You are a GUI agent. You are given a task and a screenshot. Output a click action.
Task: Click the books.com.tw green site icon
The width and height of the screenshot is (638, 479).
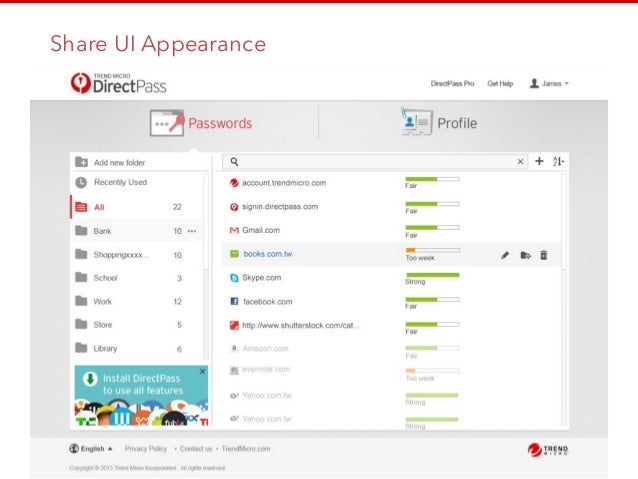(234, 254)
